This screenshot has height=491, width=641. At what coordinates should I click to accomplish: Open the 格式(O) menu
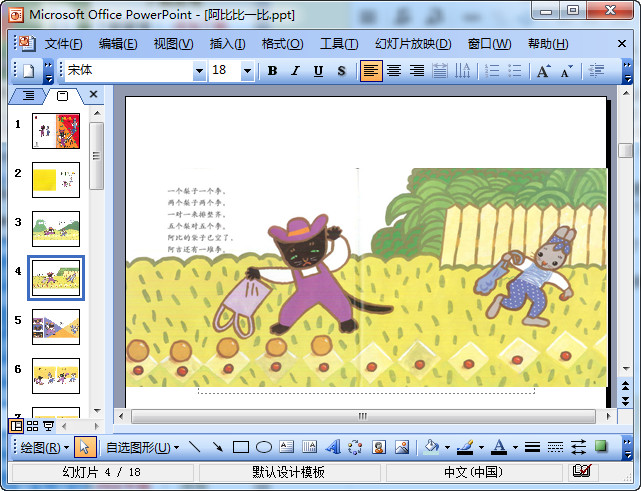282,44
